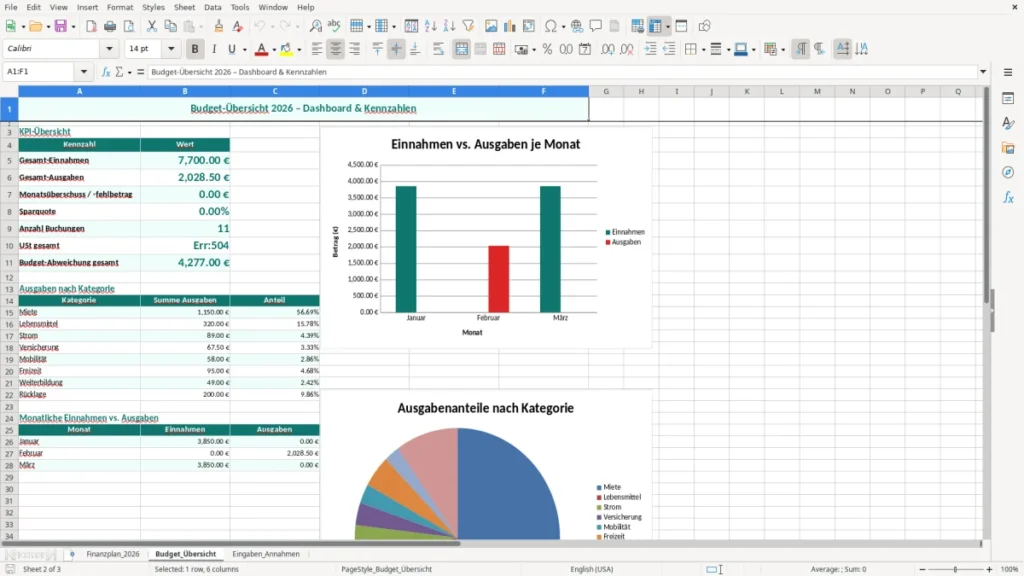Screen dimensions: 1024x576
Task: Toggle Wrap Text
Action: tap(438, 49)
